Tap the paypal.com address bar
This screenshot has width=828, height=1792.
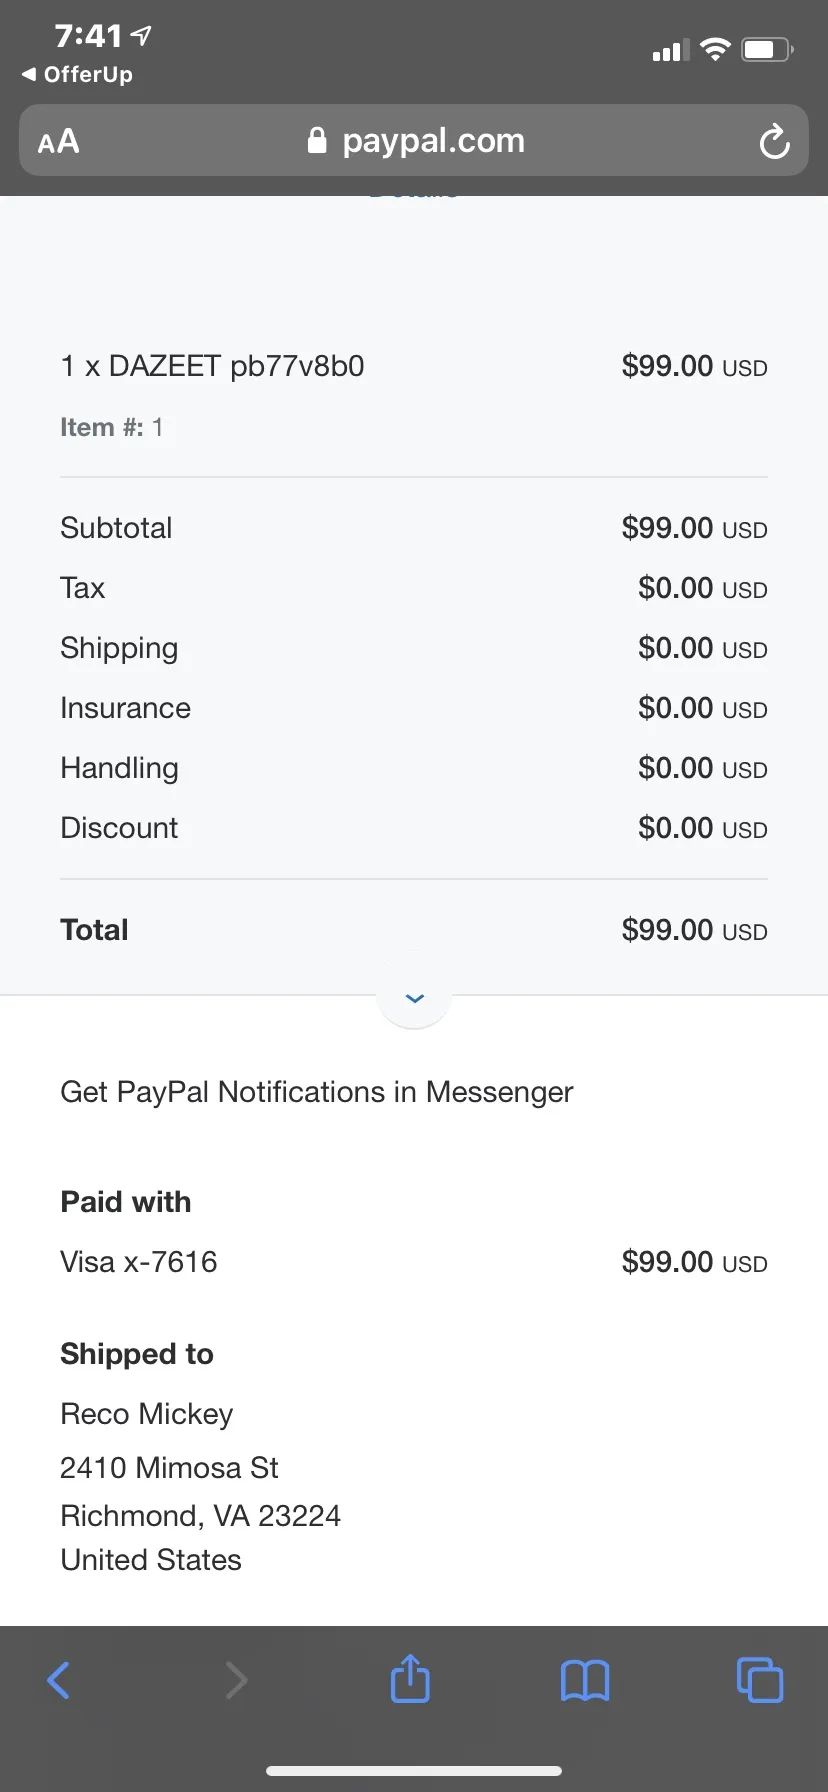click(414, 140)
